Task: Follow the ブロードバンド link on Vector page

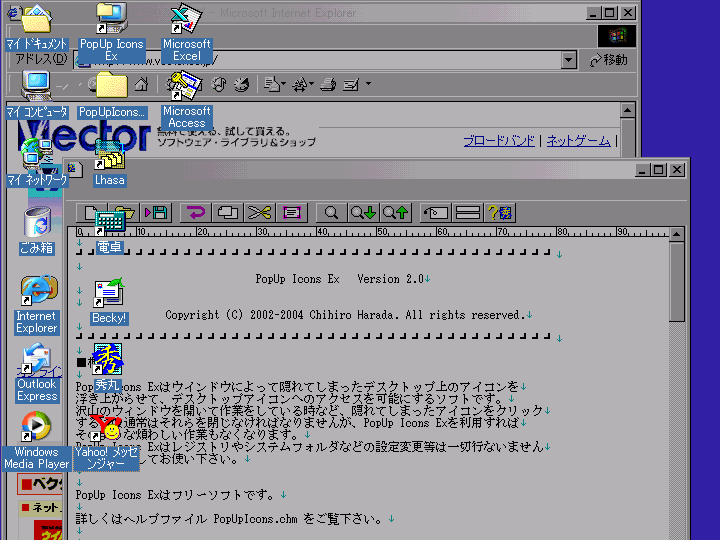Action: tap(499, 141)
